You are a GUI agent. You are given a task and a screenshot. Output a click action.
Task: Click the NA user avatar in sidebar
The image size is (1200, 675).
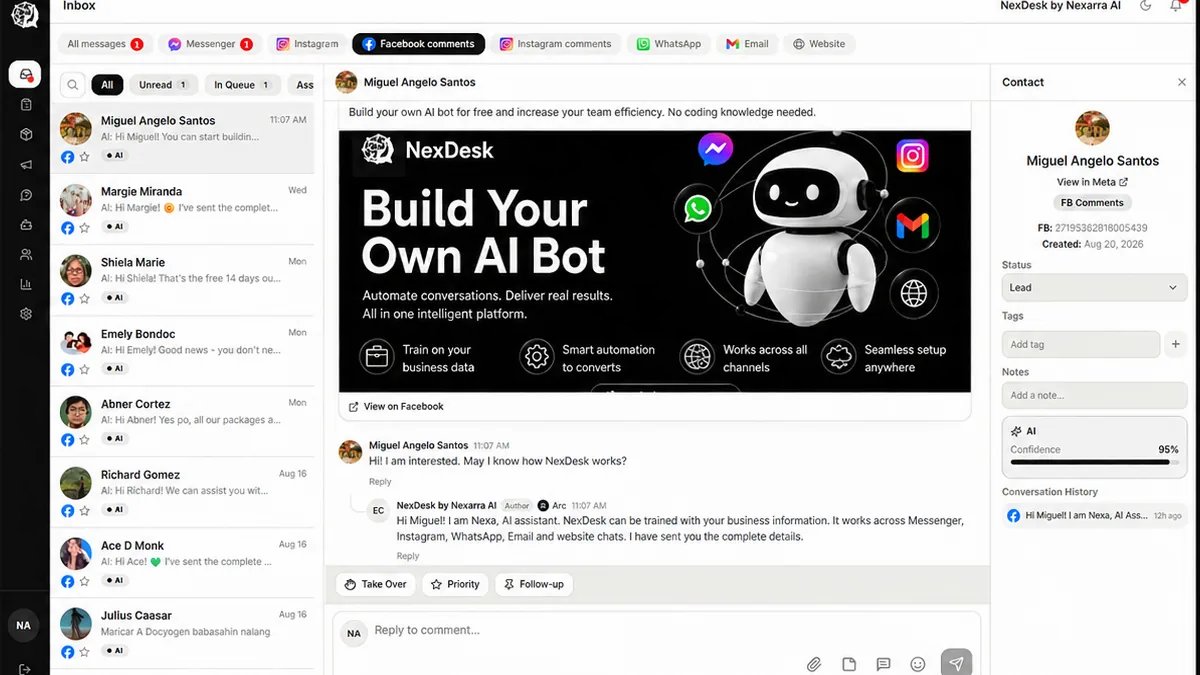(23, 625)
